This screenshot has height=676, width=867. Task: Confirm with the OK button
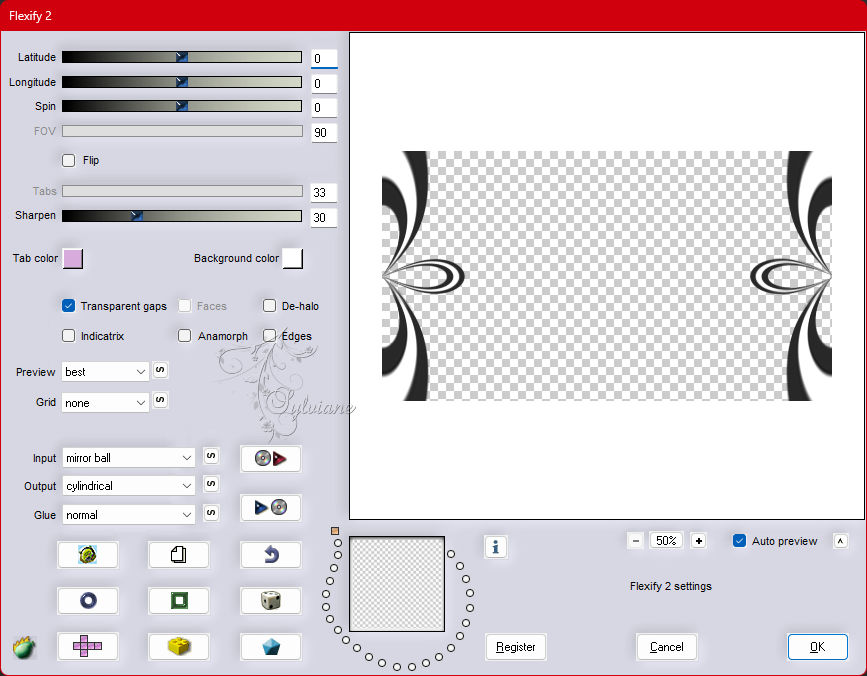pyautogui.click(x=817, y=647)
